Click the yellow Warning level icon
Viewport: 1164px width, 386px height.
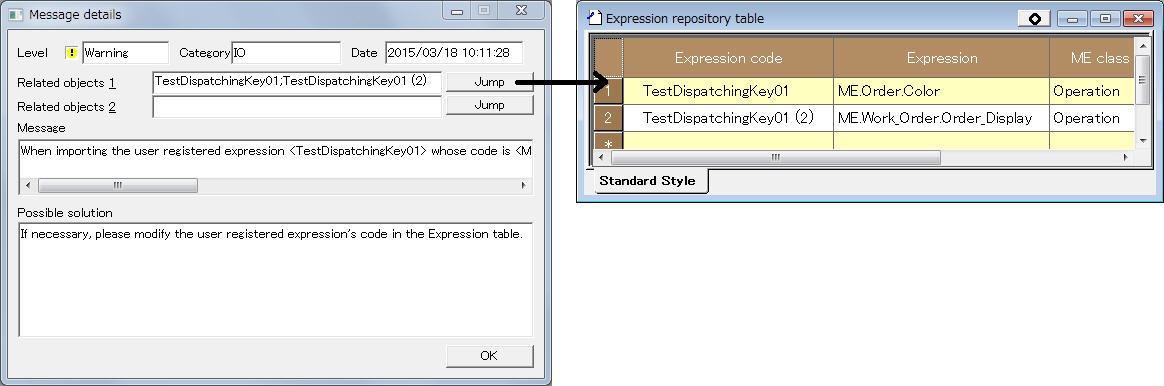[71, 53]
